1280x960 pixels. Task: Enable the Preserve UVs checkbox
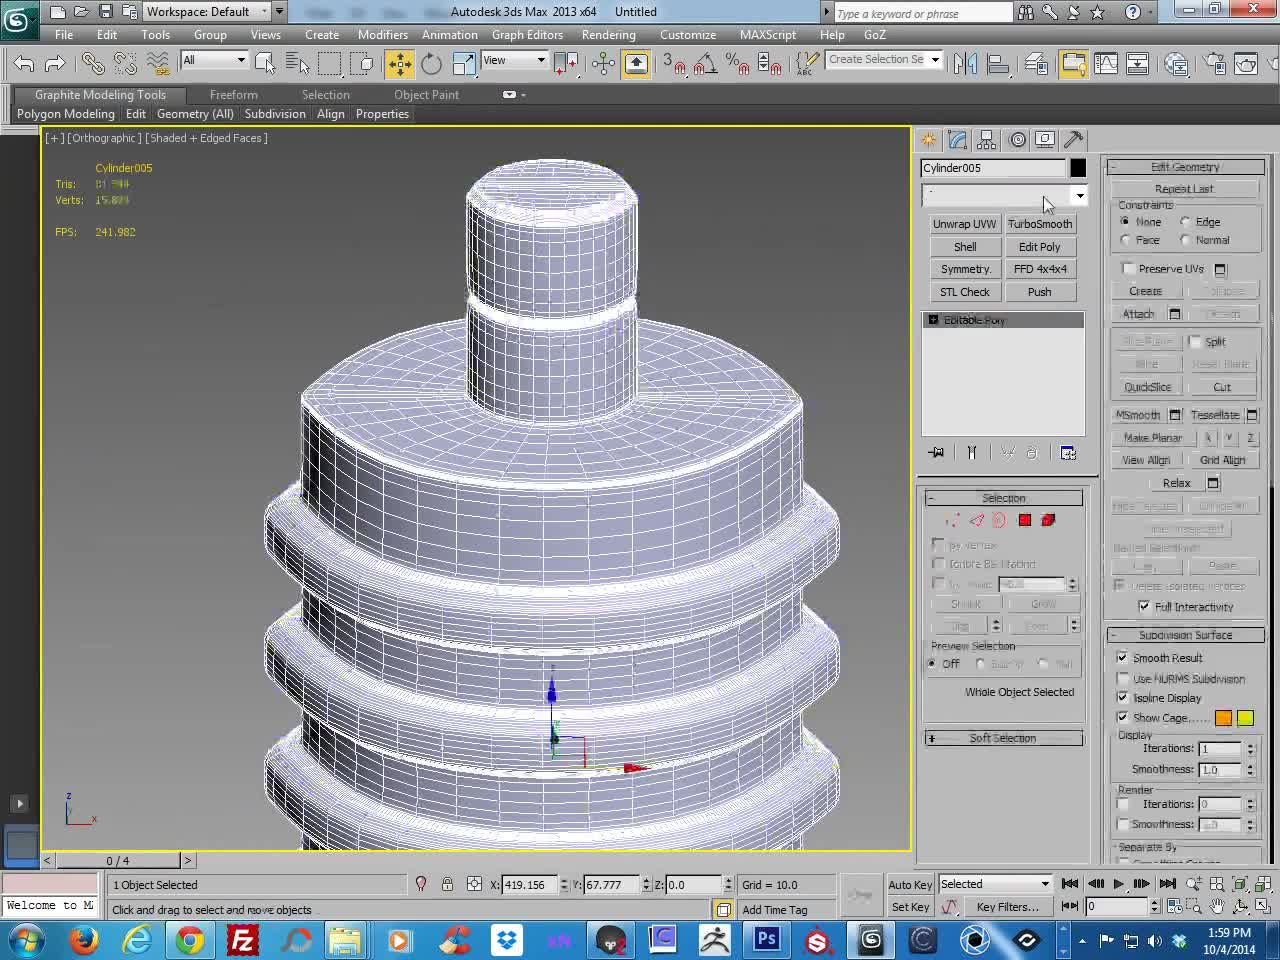click(1129, 268)
